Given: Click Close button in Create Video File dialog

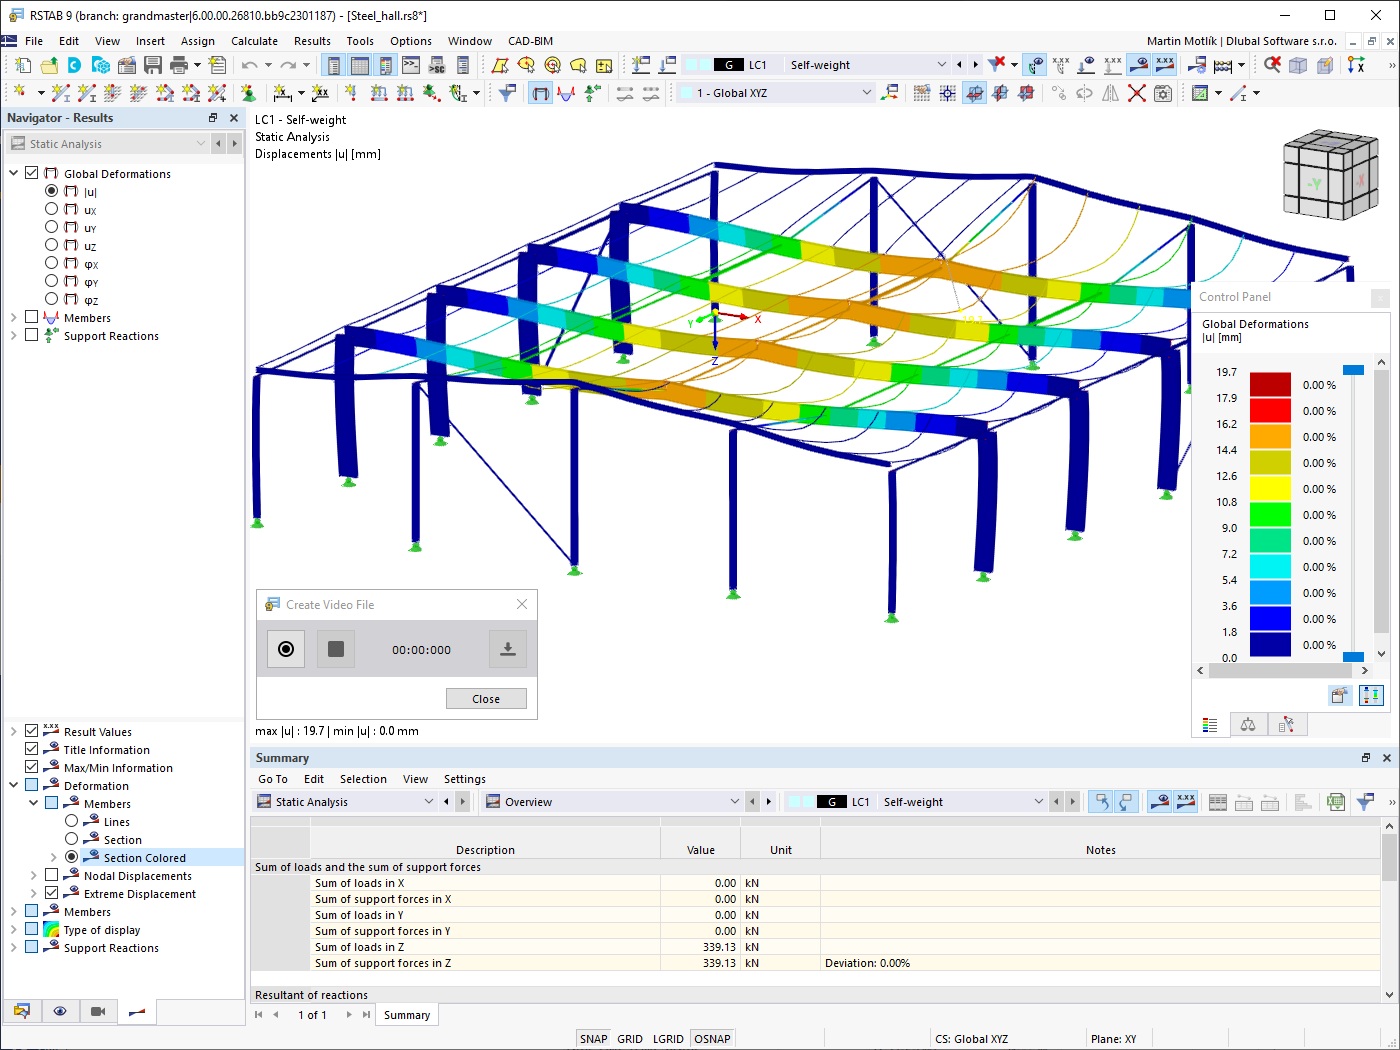Looking at the screenshot, I should pos(486,699).
